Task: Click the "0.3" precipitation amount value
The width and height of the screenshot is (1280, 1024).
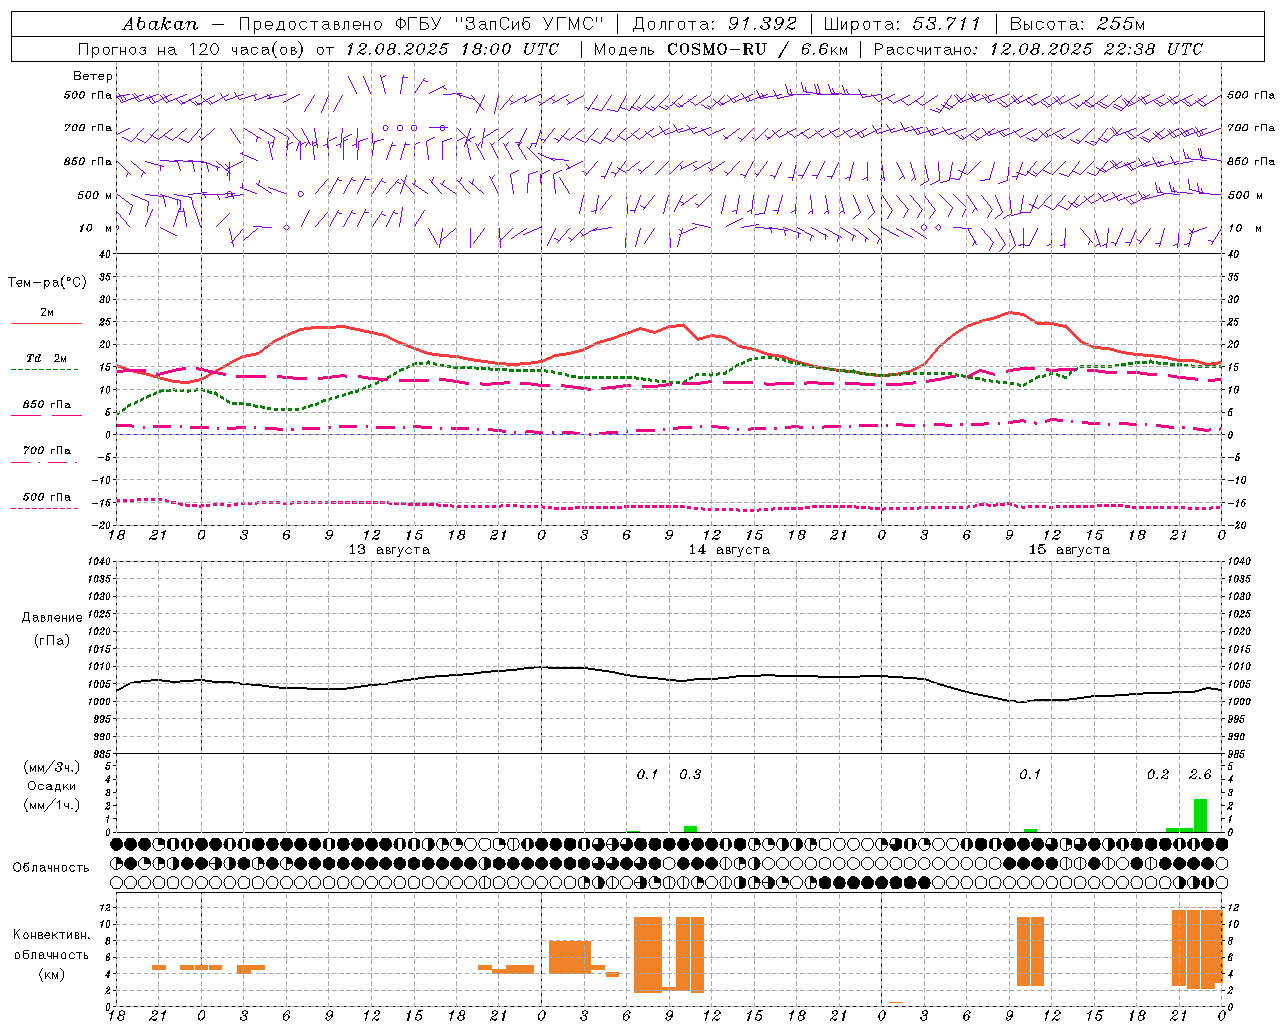Action: (690, 774)
